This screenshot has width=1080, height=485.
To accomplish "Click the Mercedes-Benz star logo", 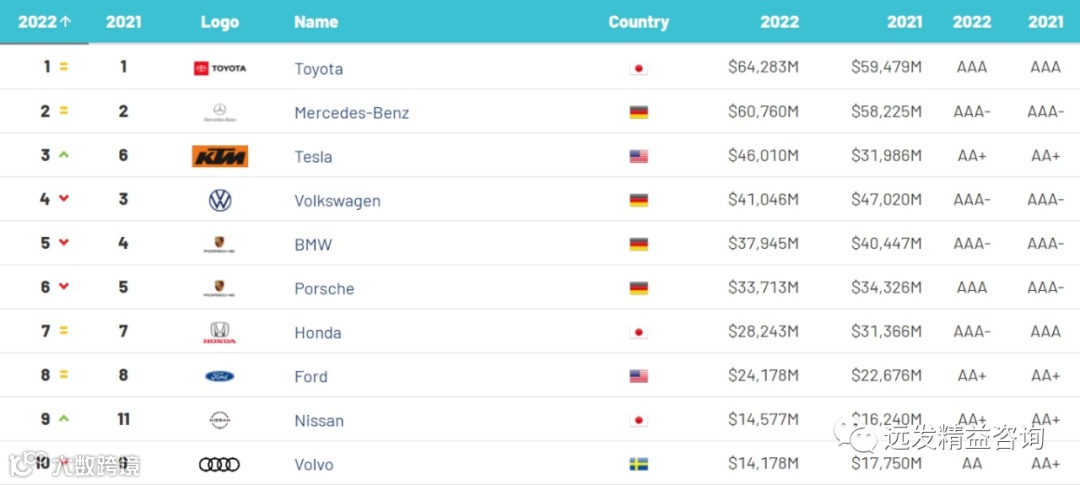I will 219,112.
